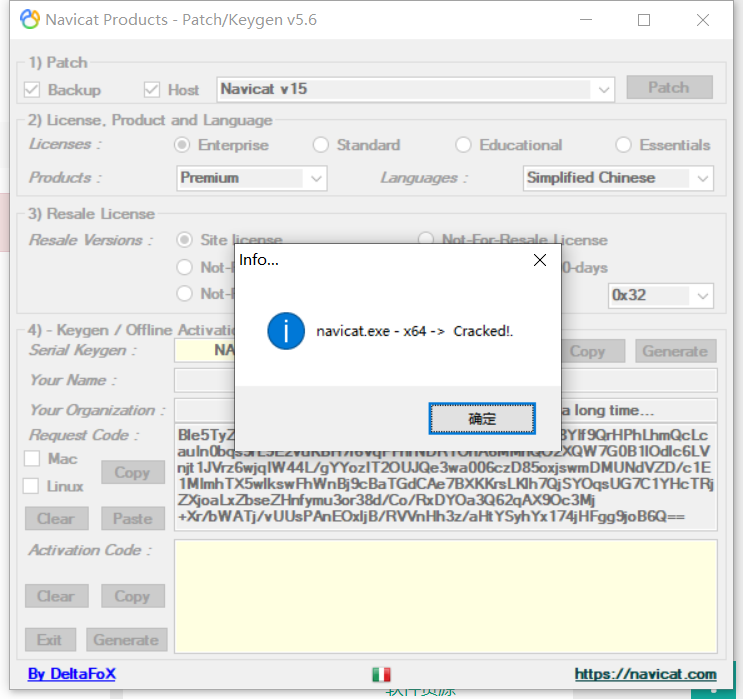The width and height of the screenshot is (743, 699).
Task: Click the Request Code text area
Action: tap(445, 477)
